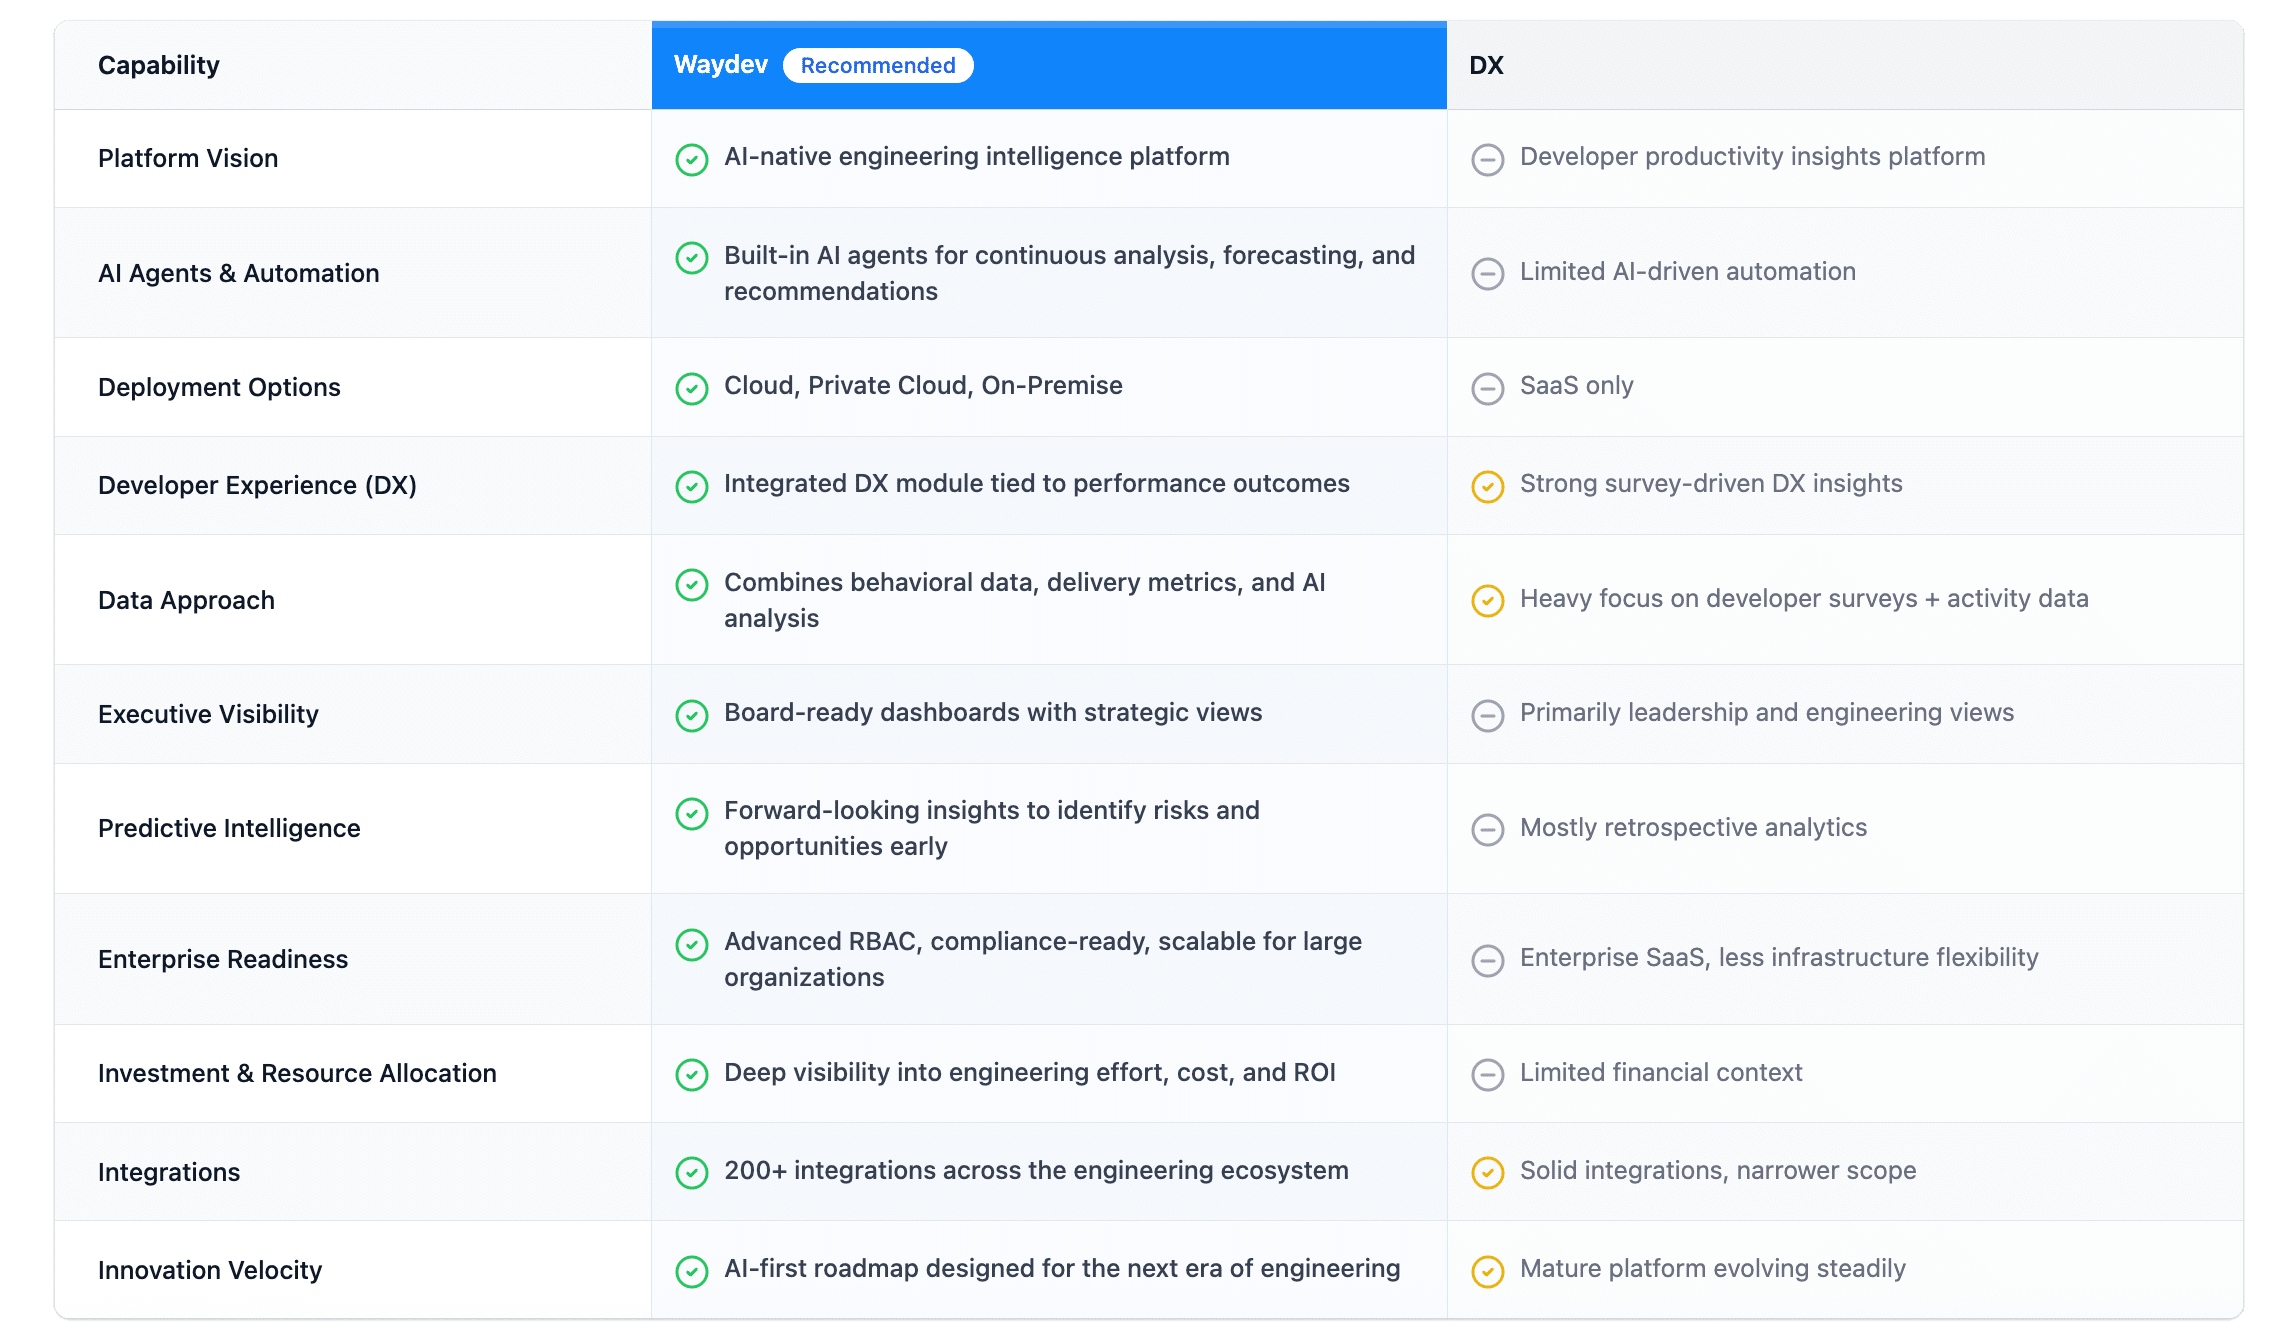This screenshot has width=2291, height=1332.
Task: Click green check icon for AI-native engineering platform
Action: [691, 159]
